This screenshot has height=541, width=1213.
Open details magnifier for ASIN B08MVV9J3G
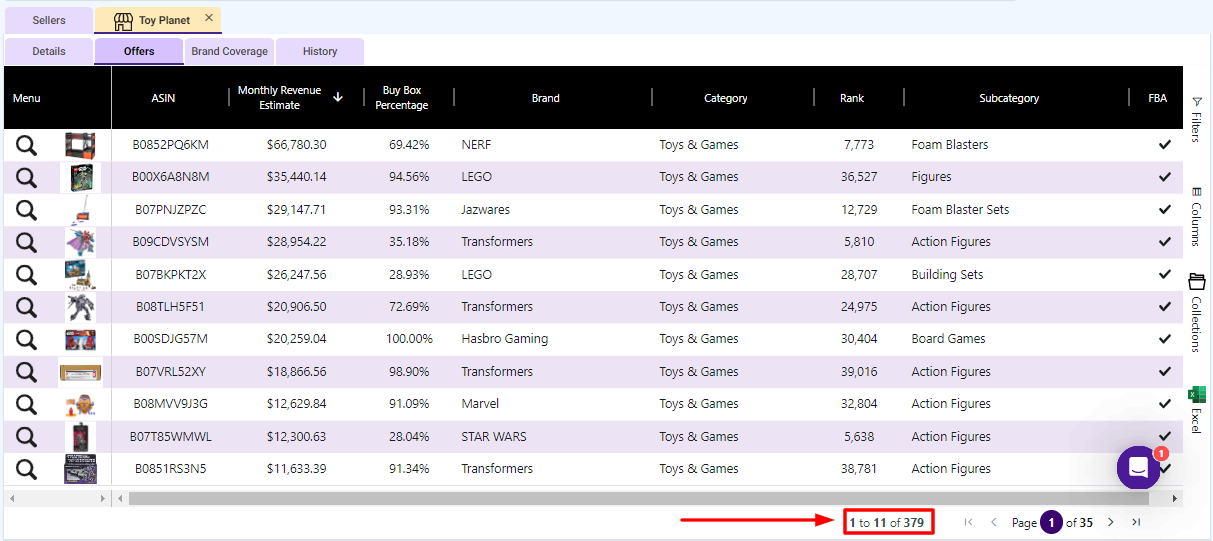26,404
